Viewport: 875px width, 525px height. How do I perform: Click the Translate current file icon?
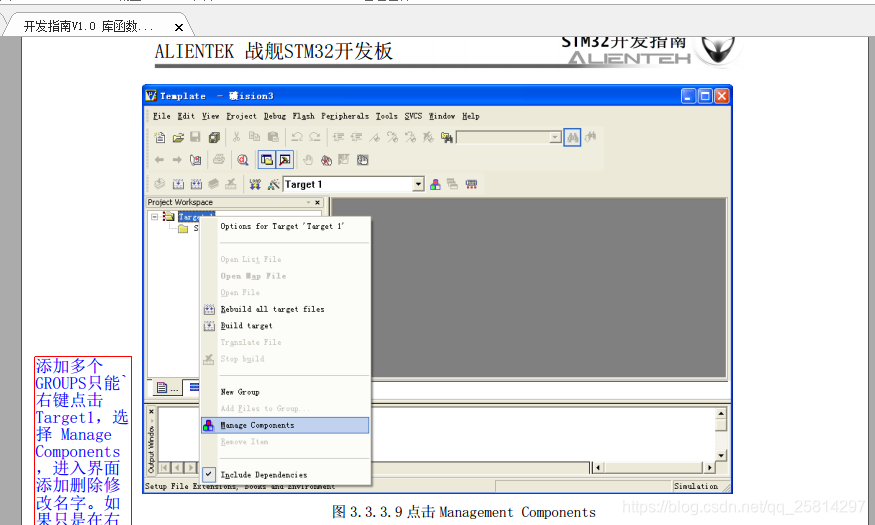pyautogui.click(x=160, y=184)
